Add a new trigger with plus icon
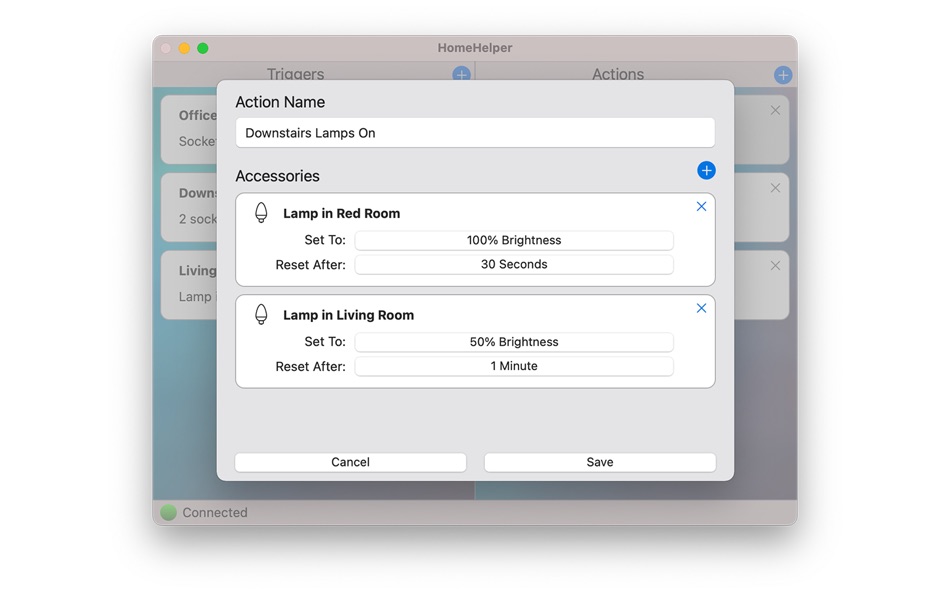 coord(461,74)
